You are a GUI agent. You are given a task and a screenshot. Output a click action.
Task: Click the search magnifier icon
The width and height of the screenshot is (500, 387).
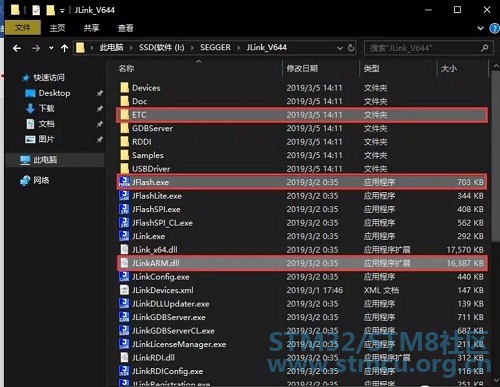click(x=485, y=48)
